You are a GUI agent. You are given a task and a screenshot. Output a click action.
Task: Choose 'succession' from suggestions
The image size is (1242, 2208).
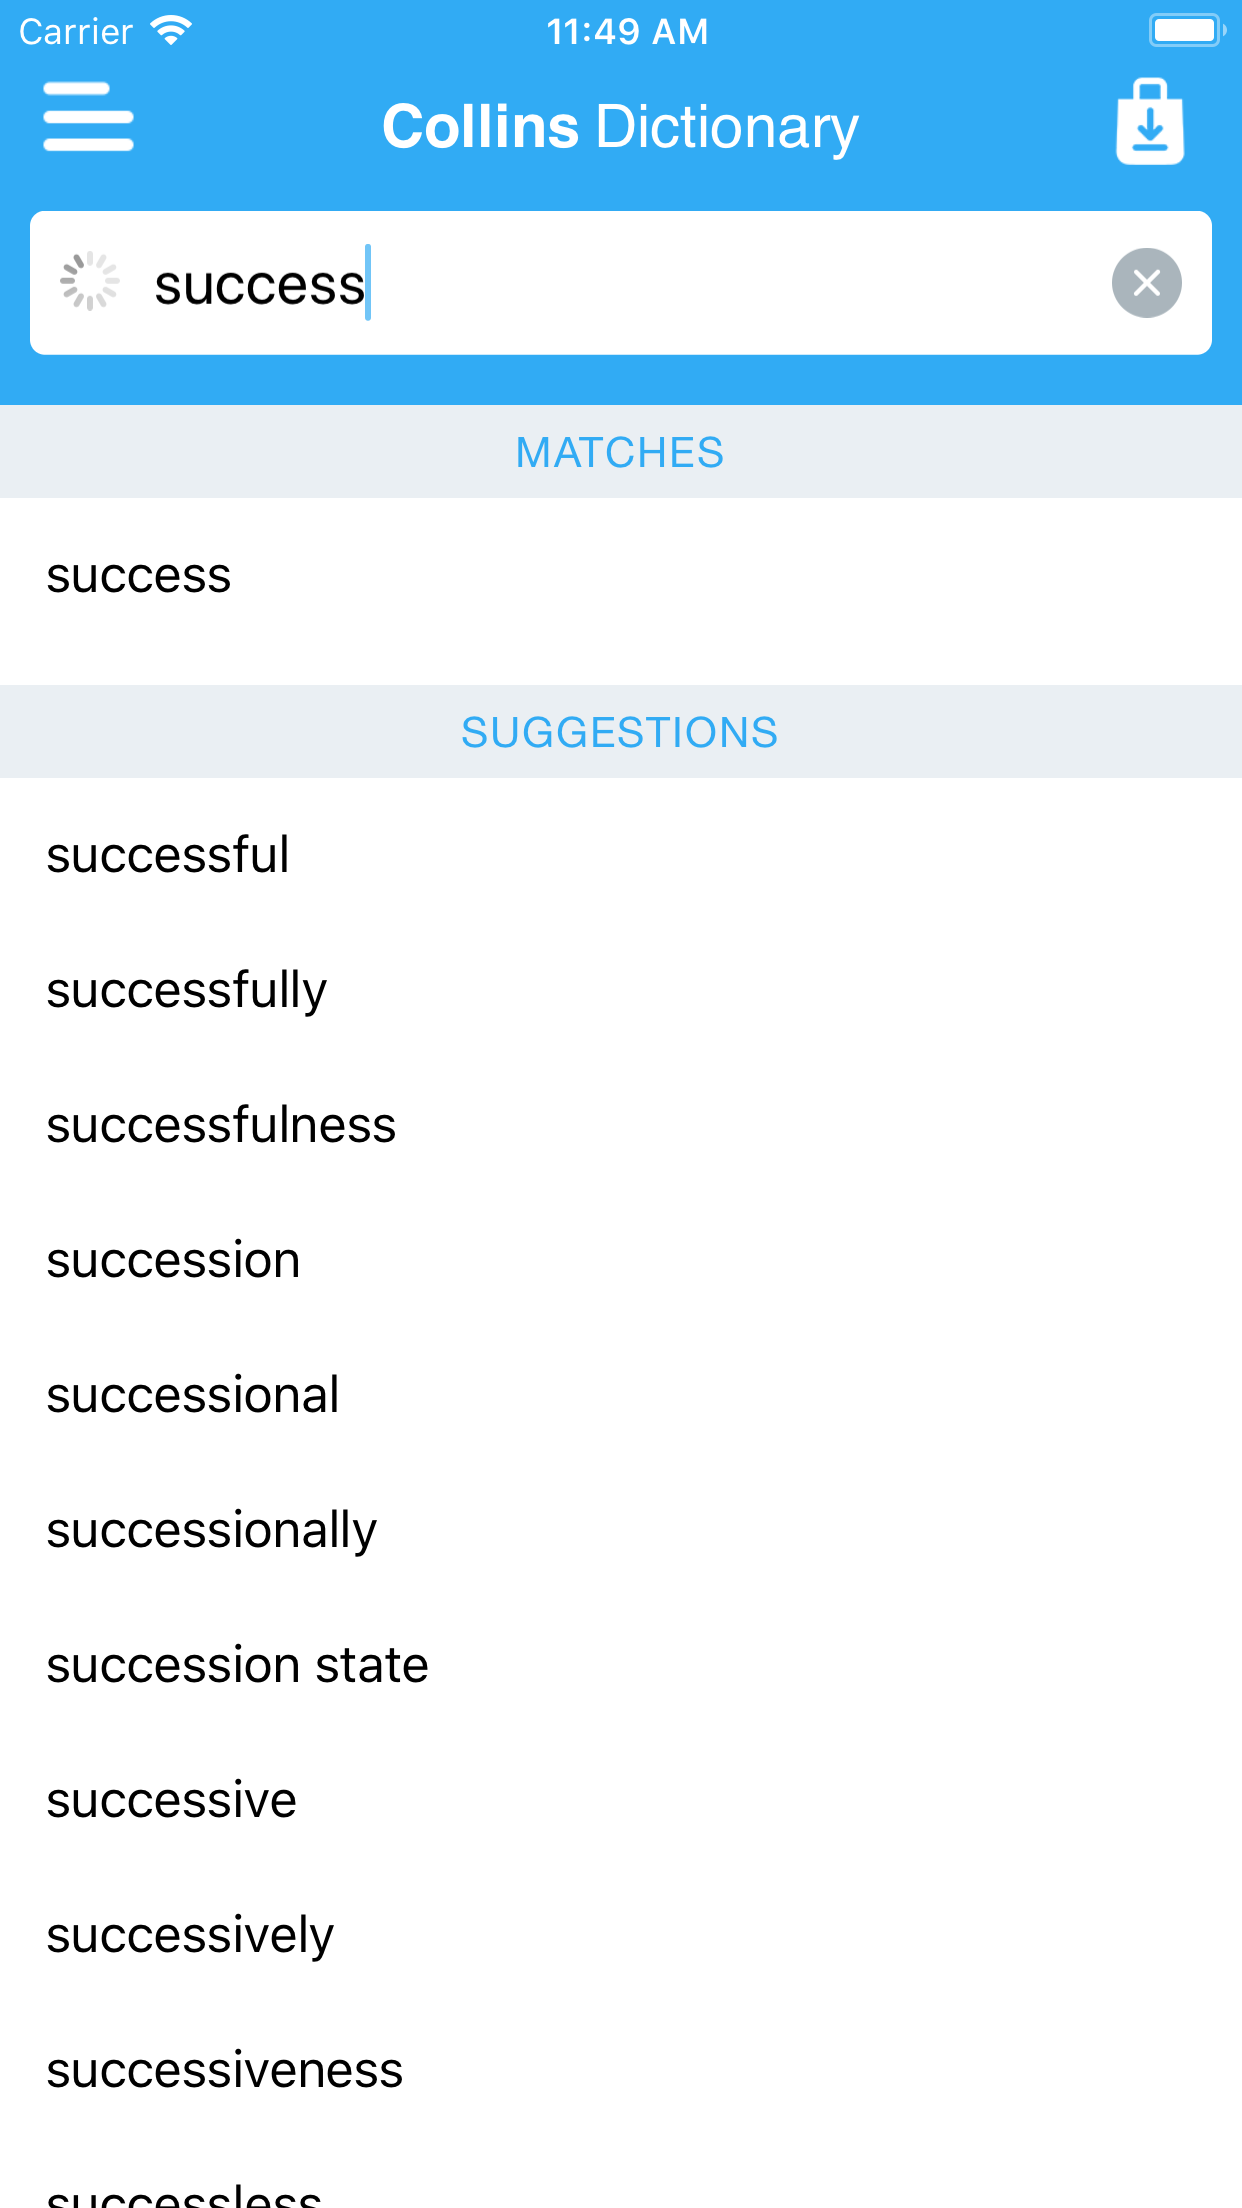621,1260
